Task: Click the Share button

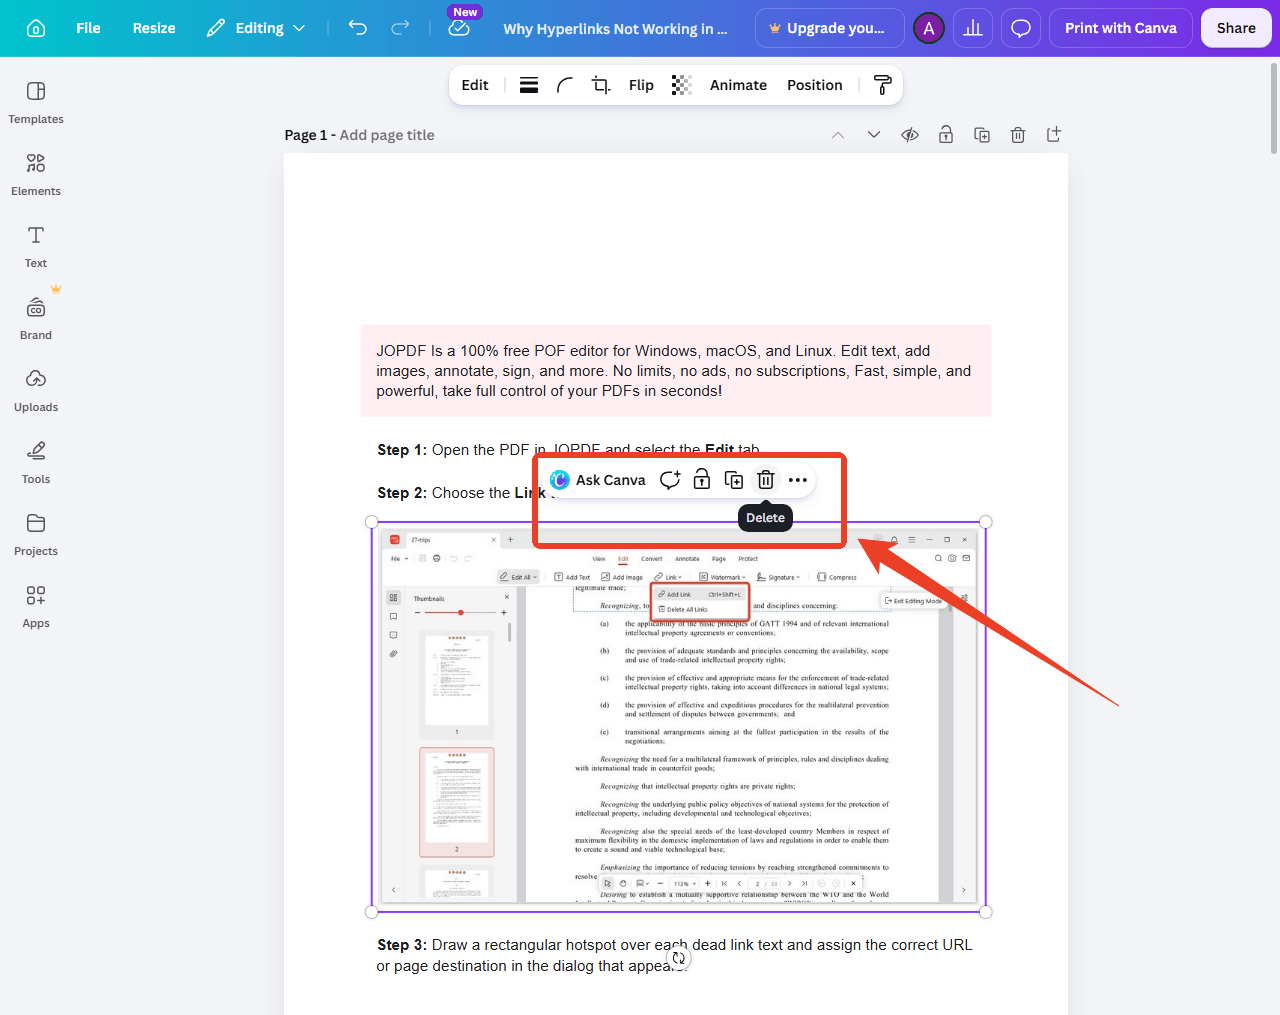Action: point(1236,28)
